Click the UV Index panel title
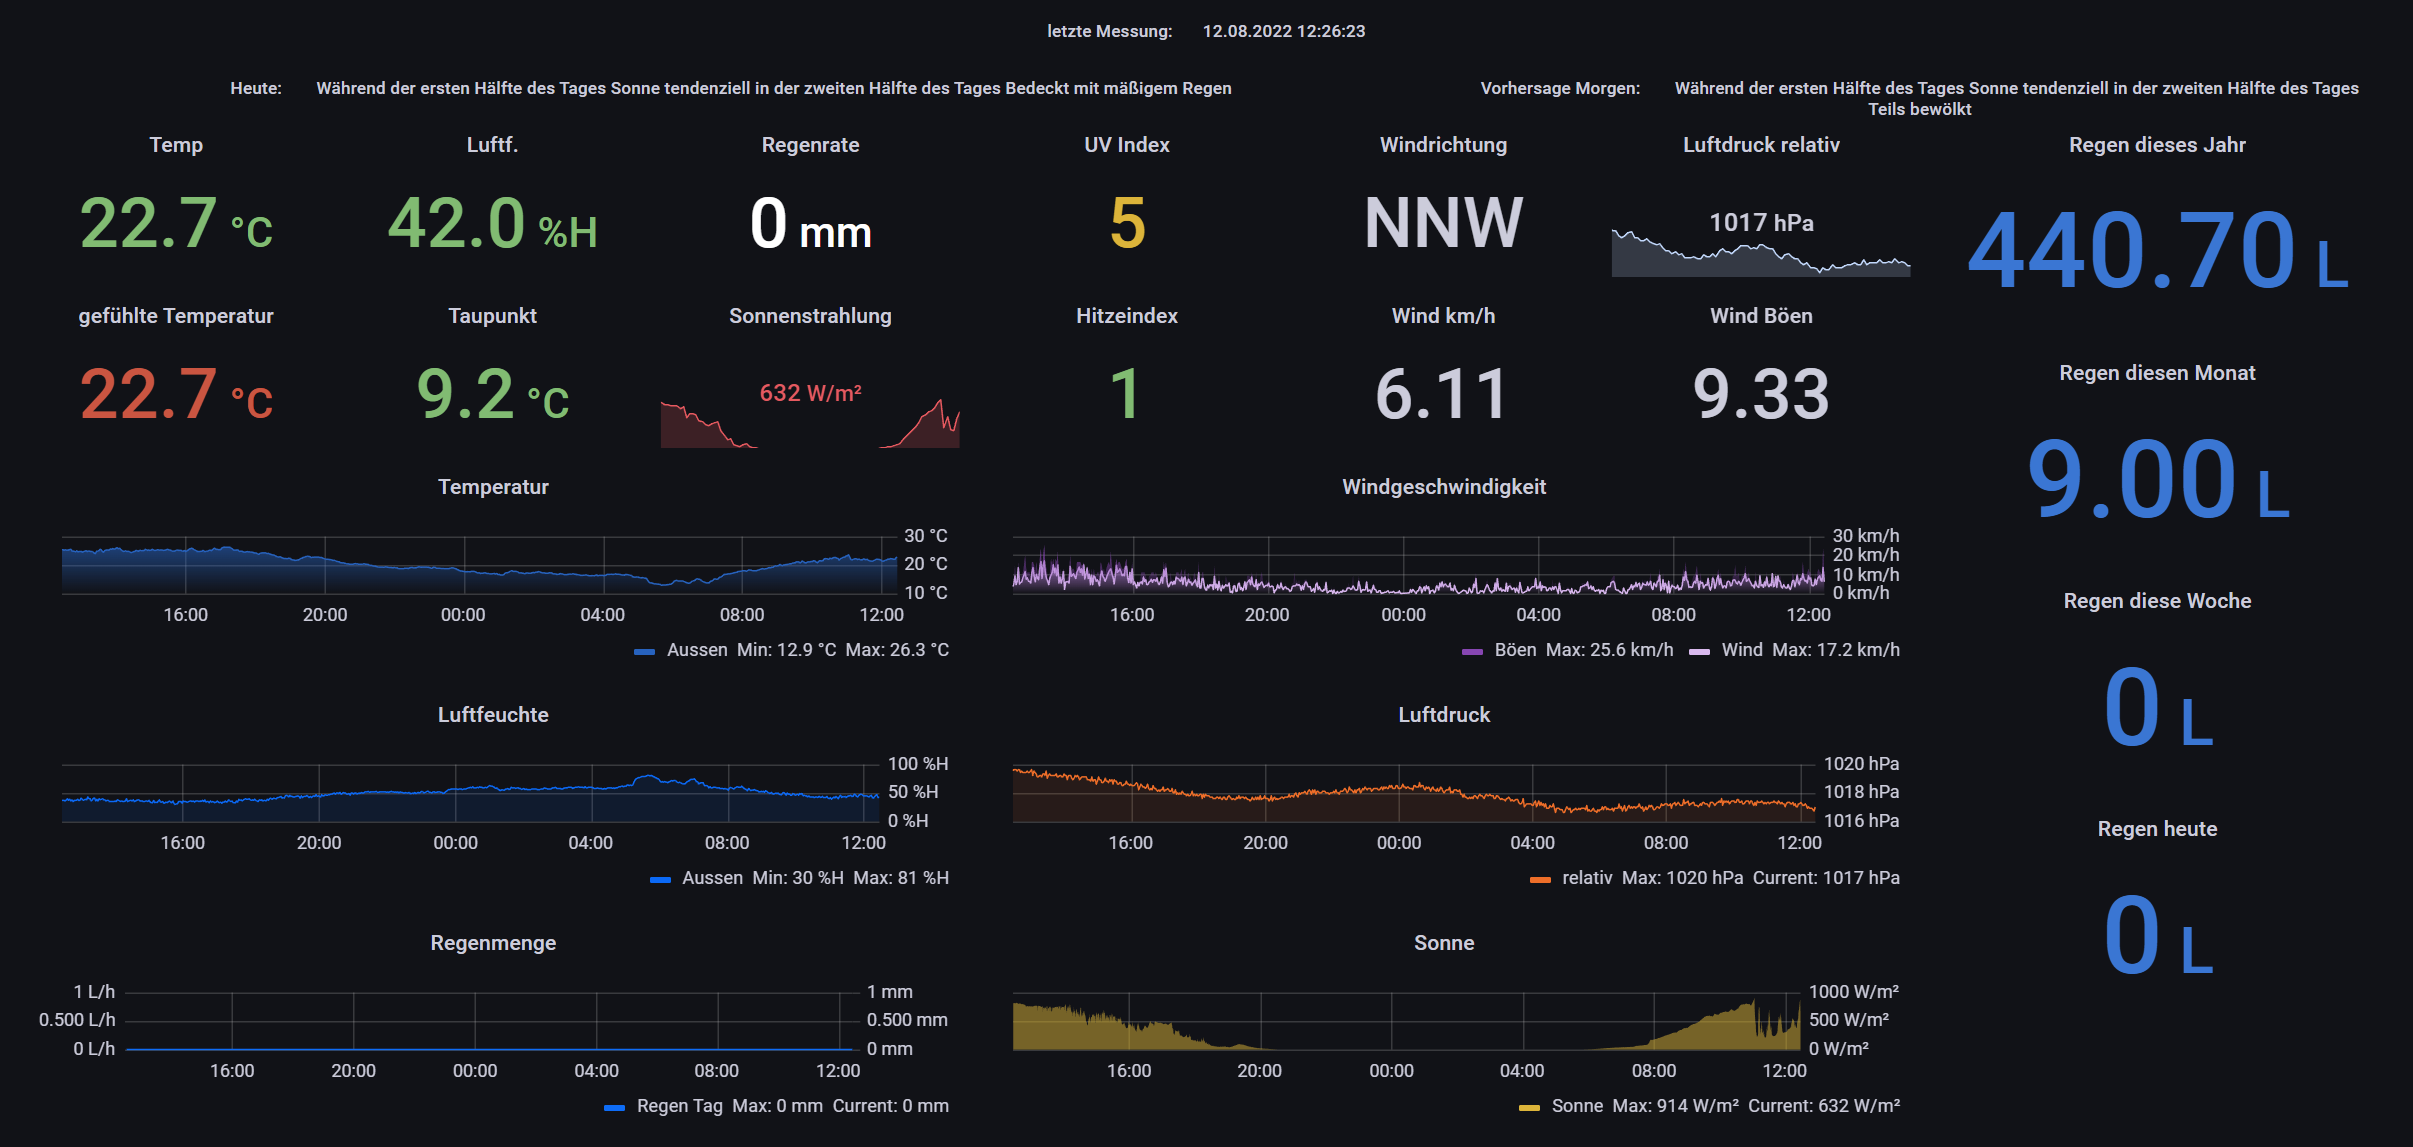 [x=1126, y=145]
